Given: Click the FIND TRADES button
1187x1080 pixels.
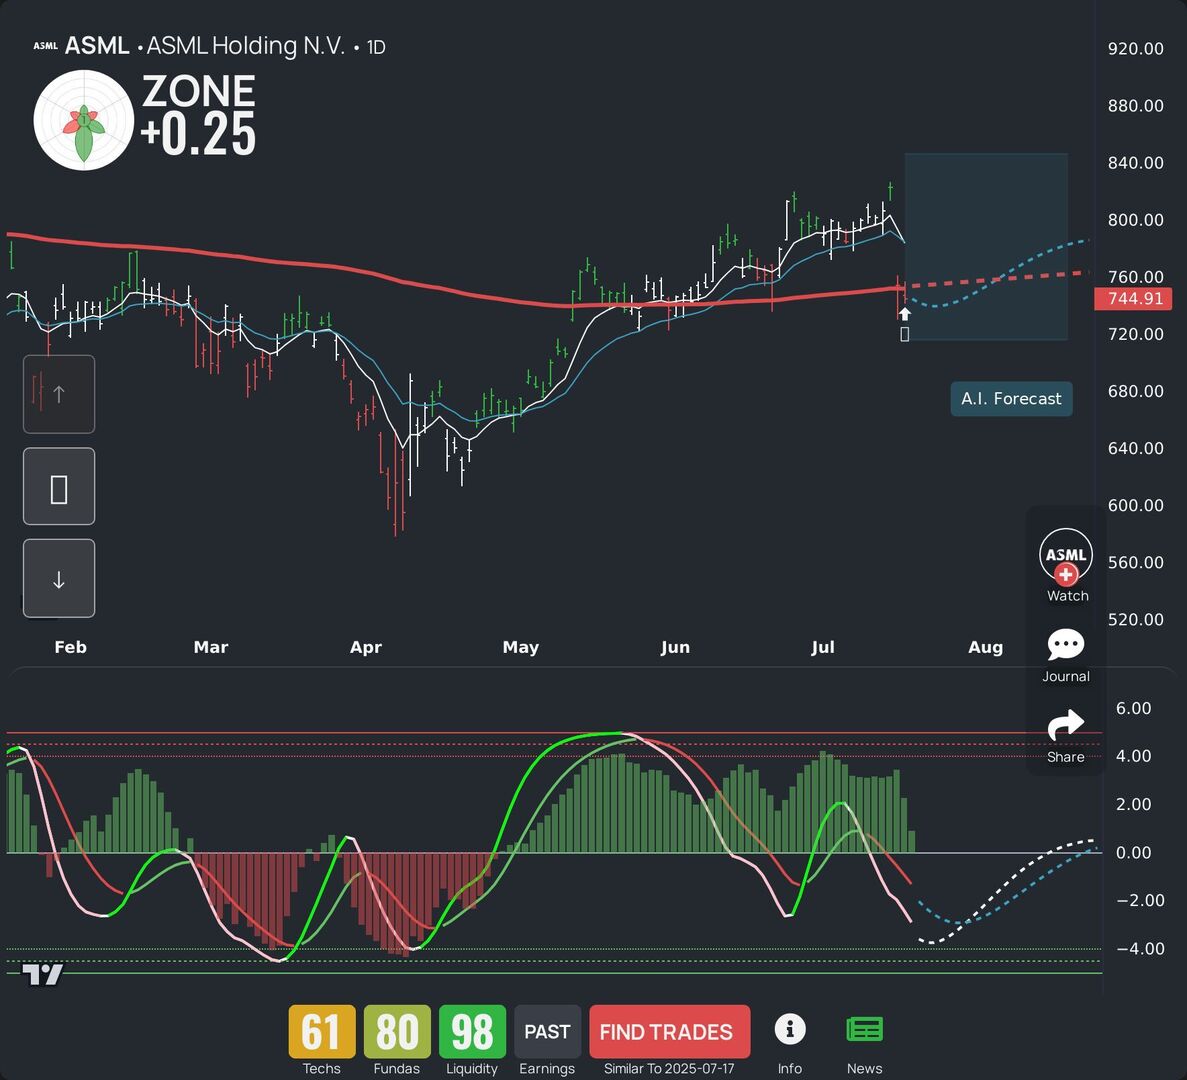Looking at the screenshot, I should pos(670,1032).
